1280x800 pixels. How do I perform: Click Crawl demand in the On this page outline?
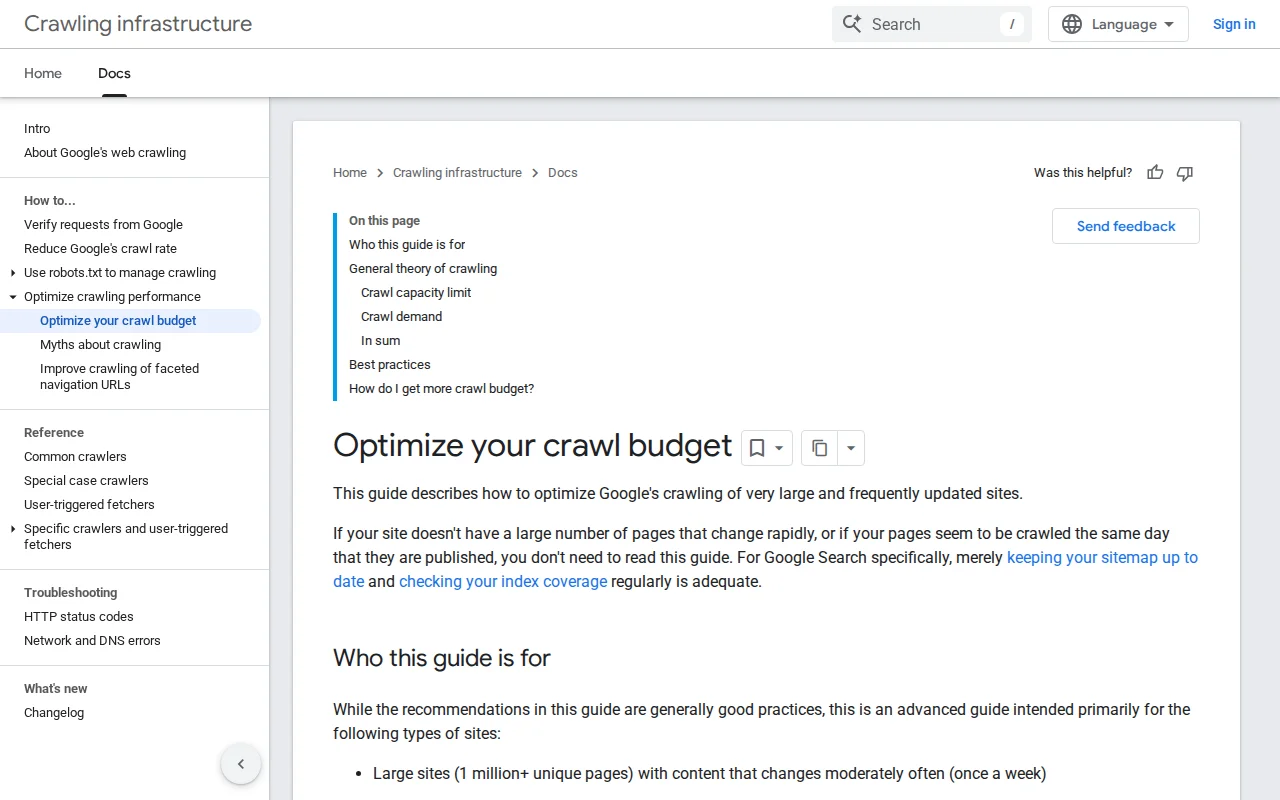401,316
